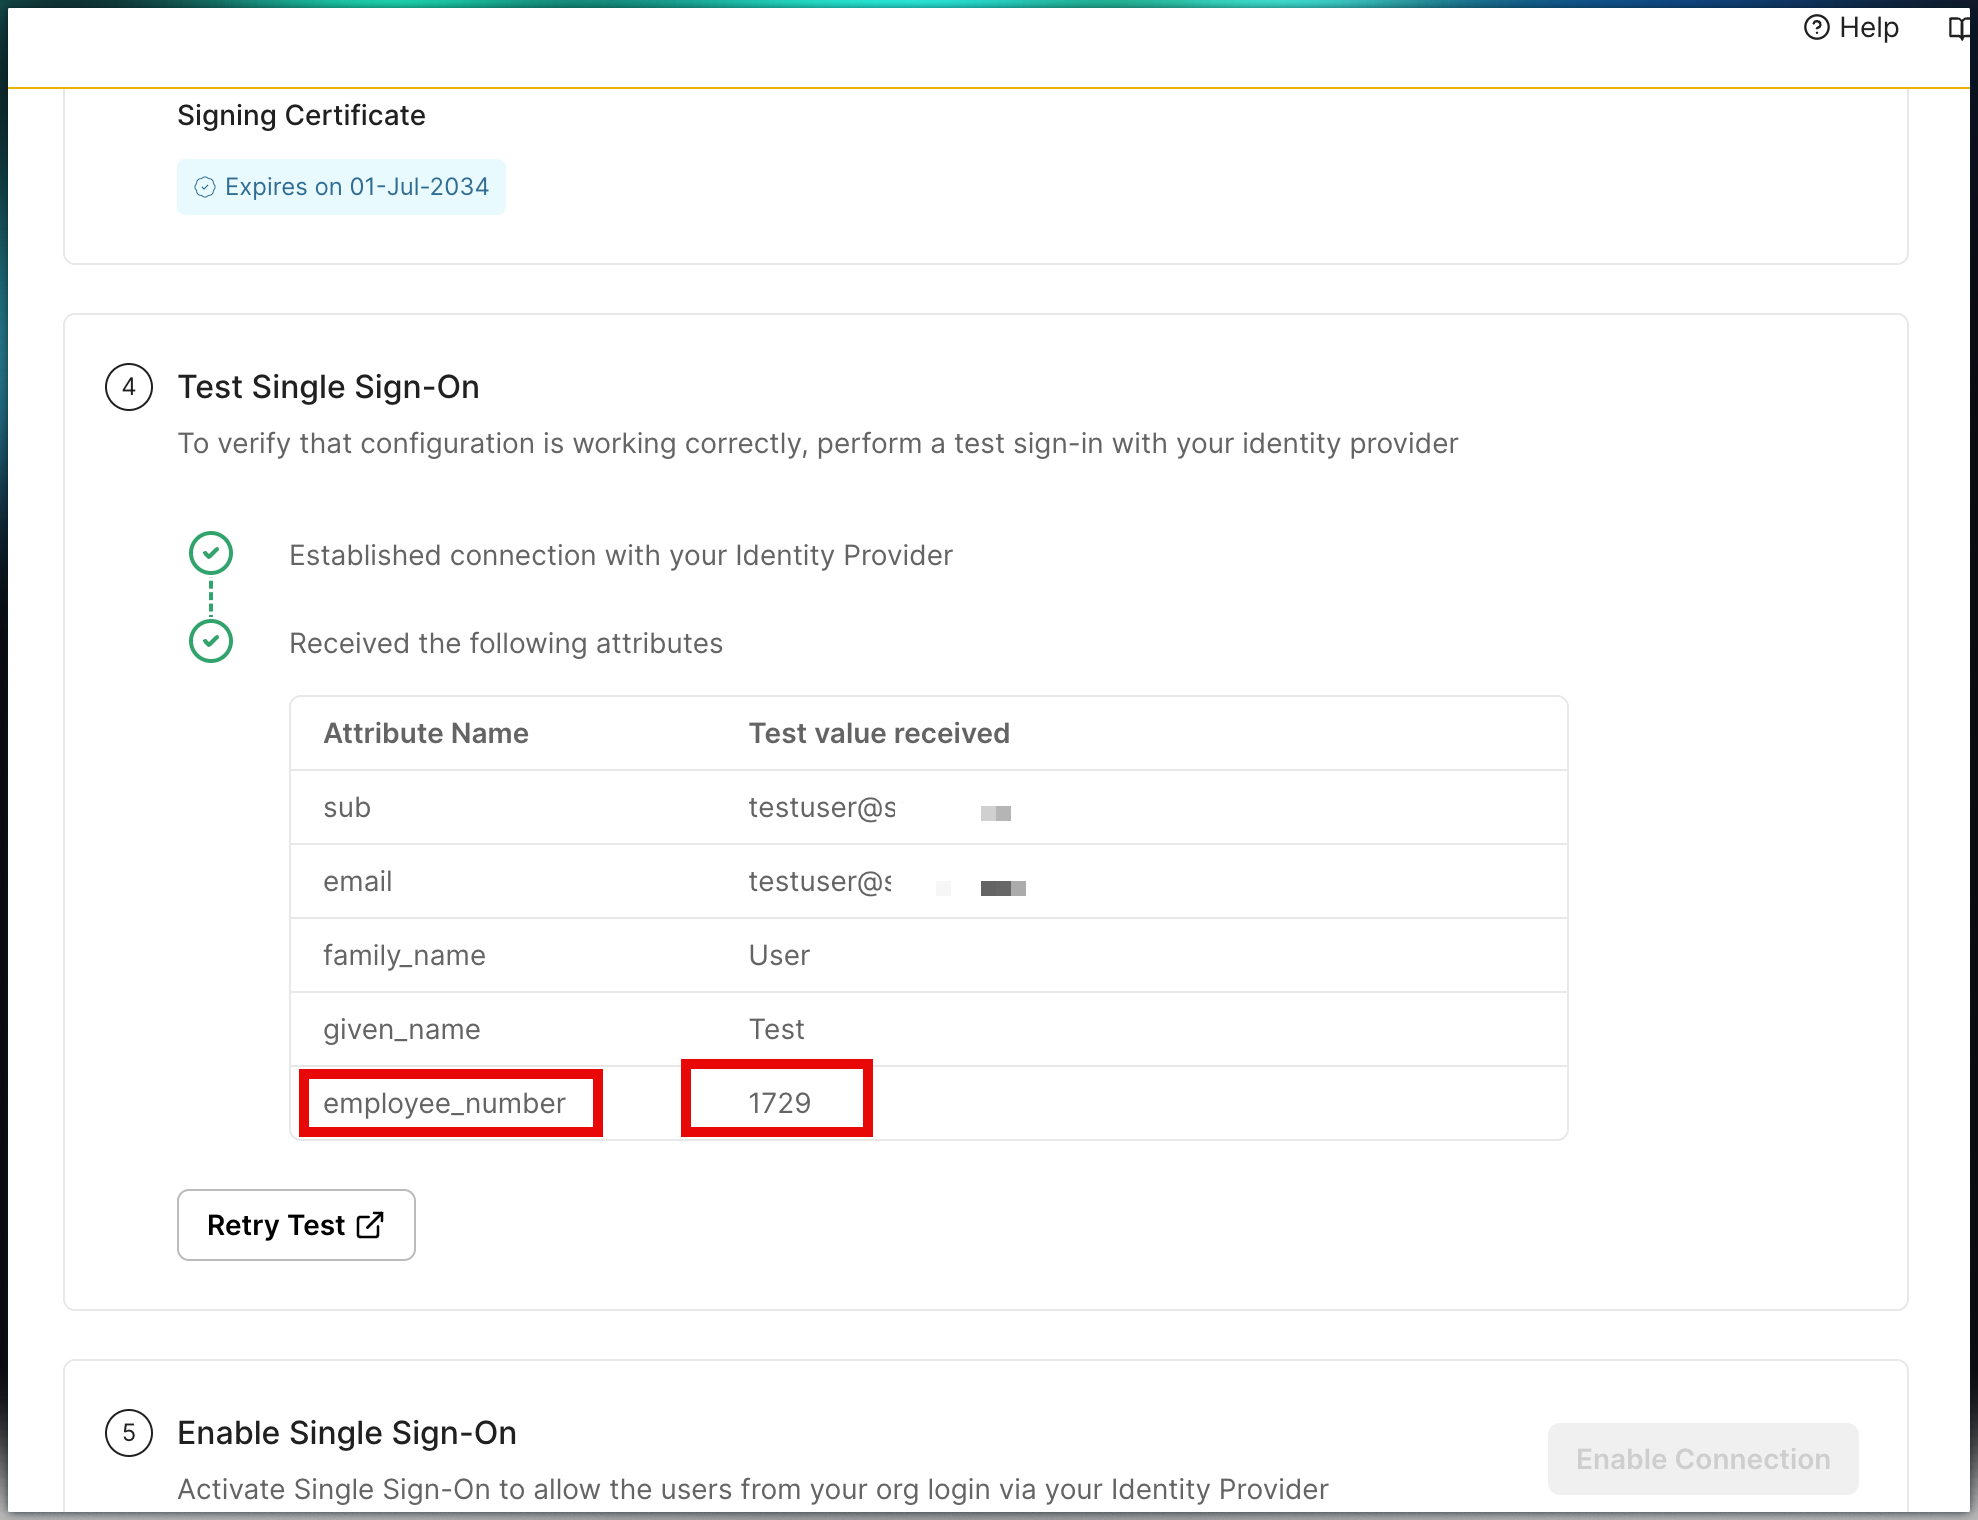Image resolution: width=1978 pixels, height=1520 pixels.
Task: Click the given_name Test value
Action: [776, 1029]
